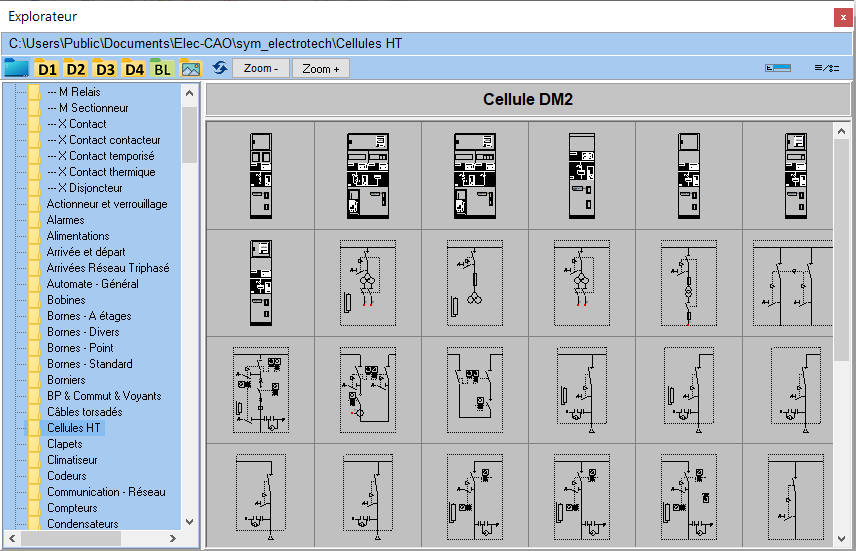Screen dimensions: 856x551
Task: Click the tree panel scroll up arrow
Action: pyautogui.click(x=189, y=92)
